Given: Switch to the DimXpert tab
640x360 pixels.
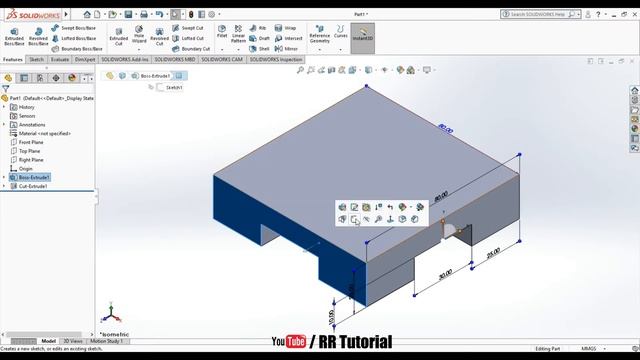Looking at the screenshot, I should click(x=85, y=60).
